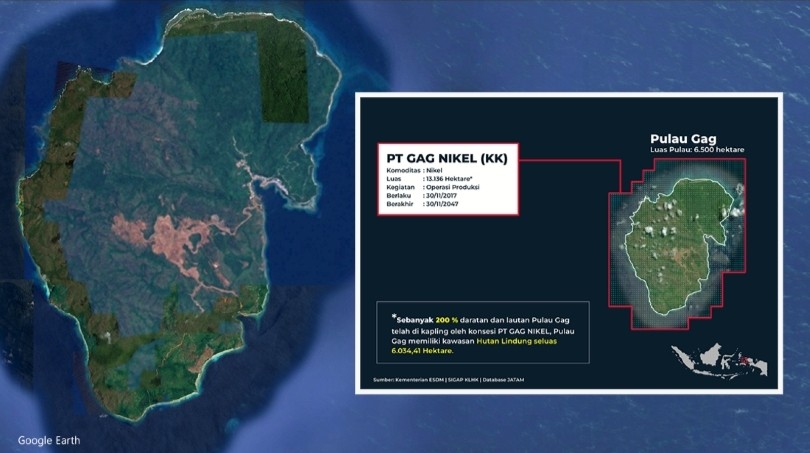
Task: Click the "13.136 Hektare*" area value
Action: coord(449,179)
